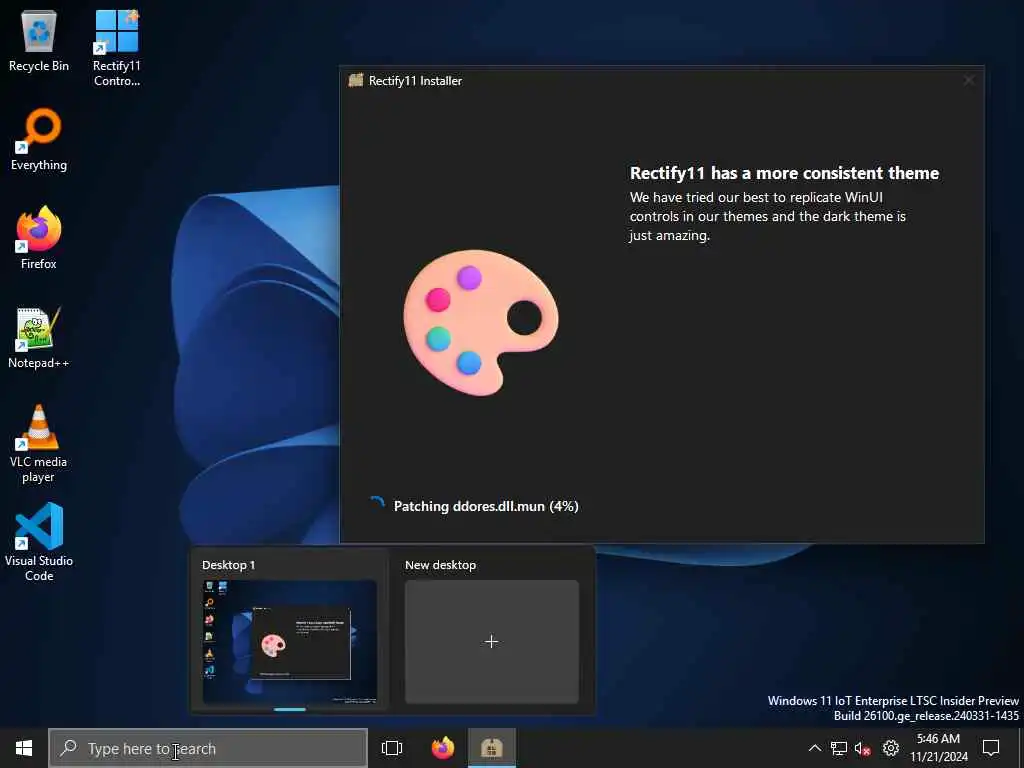The width and height of the screenshot is (1024, 768).
Task: Select the Firefox desktop shortcut
Action: pyautogui.click(x=39, y=238)
